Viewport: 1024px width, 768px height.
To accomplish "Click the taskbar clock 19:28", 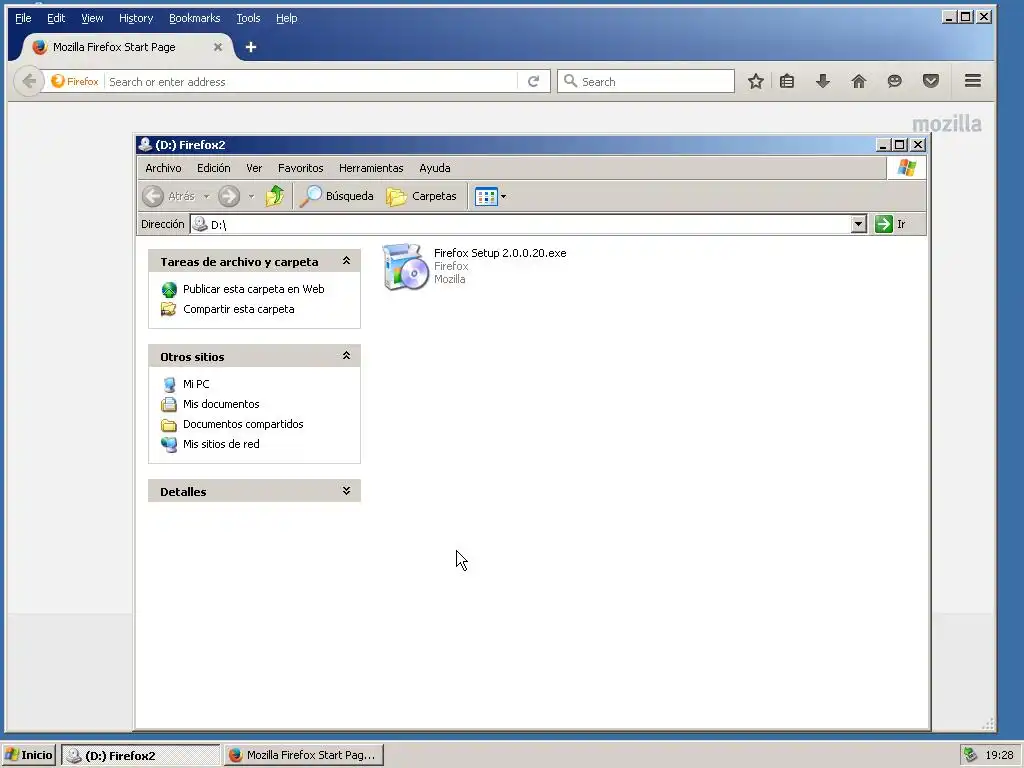I will pos(999,755).
